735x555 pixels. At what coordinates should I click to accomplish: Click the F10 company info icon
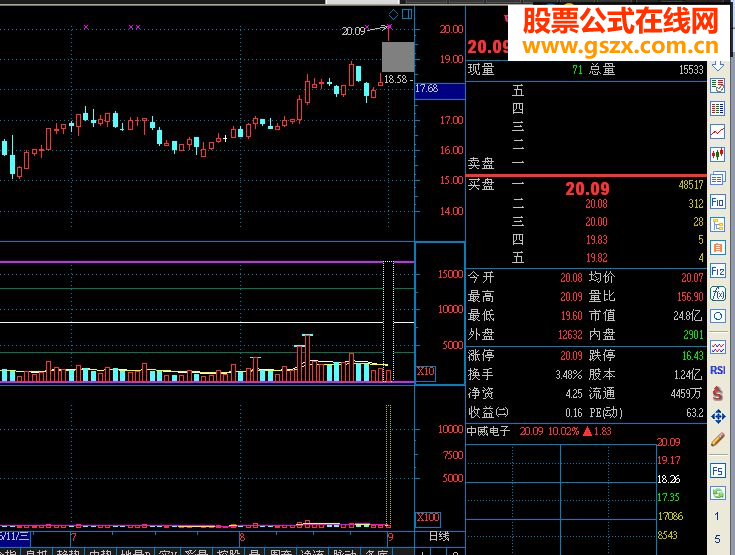pyautogui.click(x=718, y=202)
